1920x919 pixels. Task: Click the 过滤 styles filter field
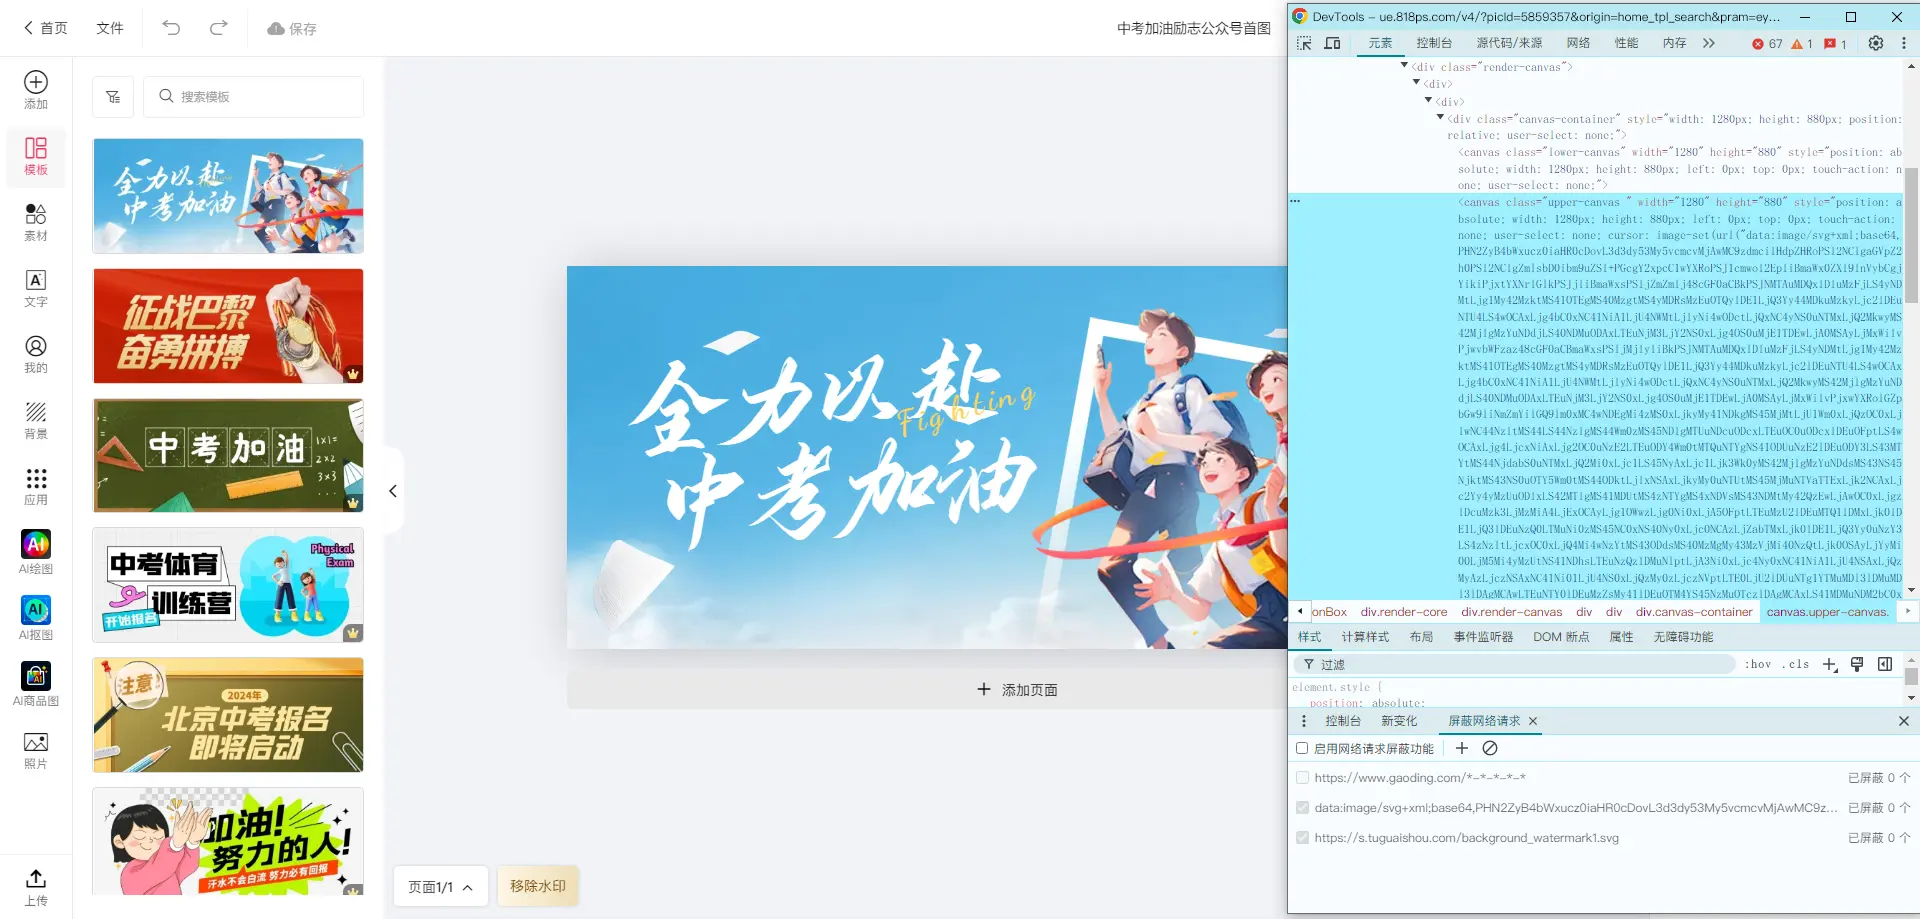pyautogui.click(x=1515, y=664)
